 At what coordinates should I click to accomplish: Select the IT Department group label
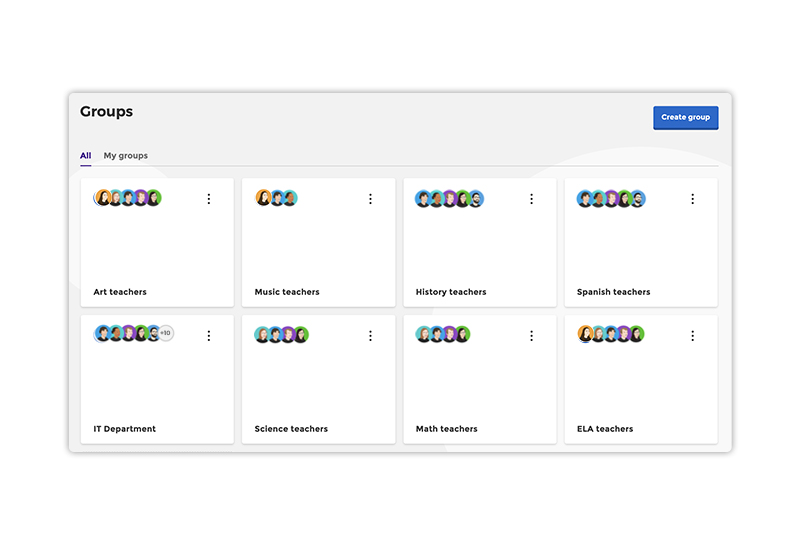click(125, 429)
